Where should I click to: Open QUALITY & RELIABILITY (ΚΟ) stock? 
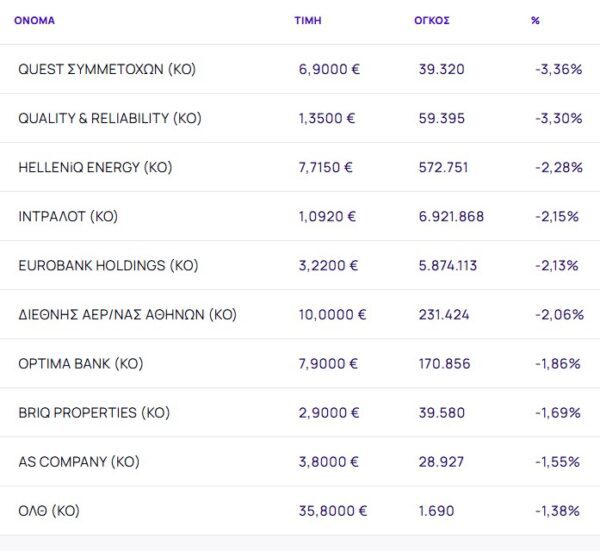(x=110, y=118)
